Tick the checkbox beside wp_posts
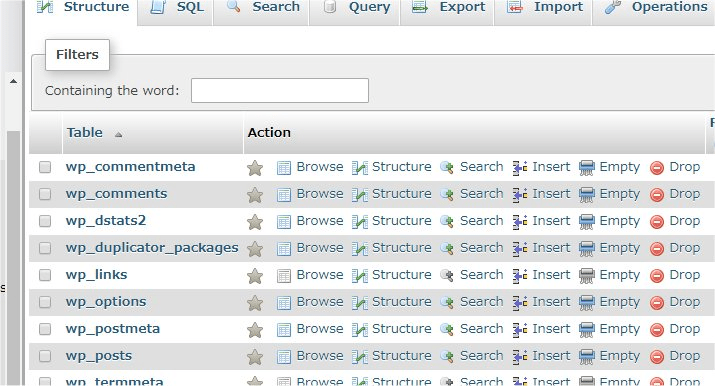715x386 pixels. click(x=45, y=355)
